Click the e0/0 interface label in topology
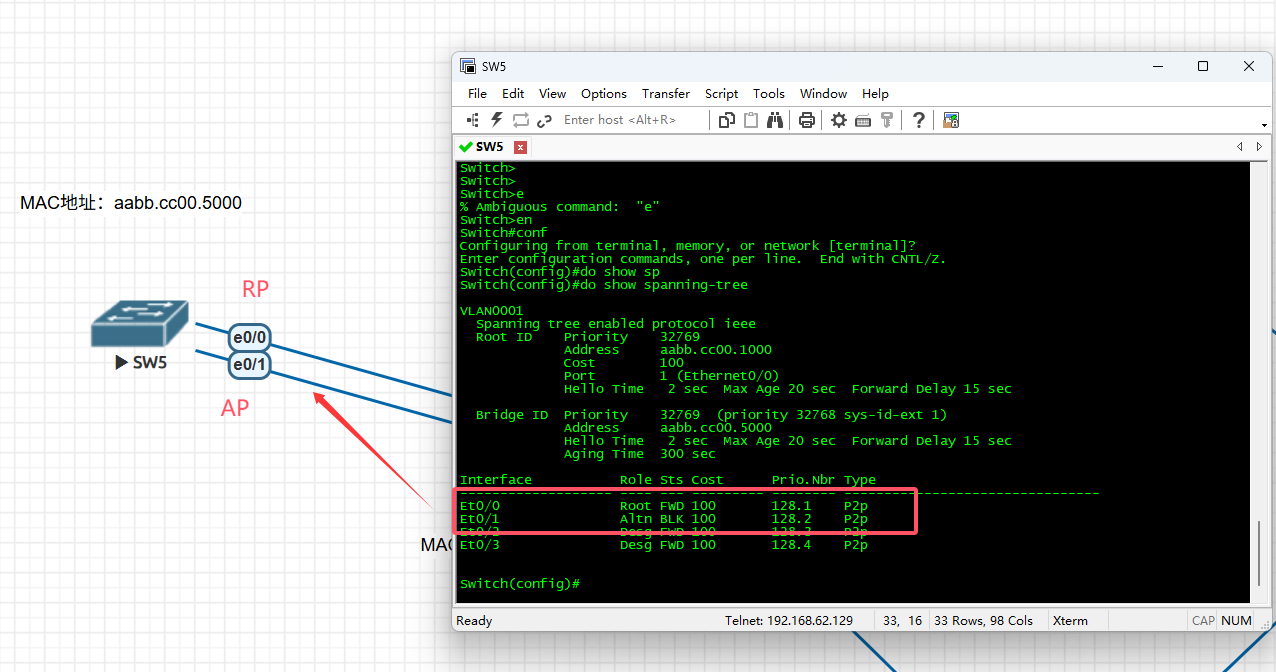This screenshot has height=672, width=1276. (249, 337)
